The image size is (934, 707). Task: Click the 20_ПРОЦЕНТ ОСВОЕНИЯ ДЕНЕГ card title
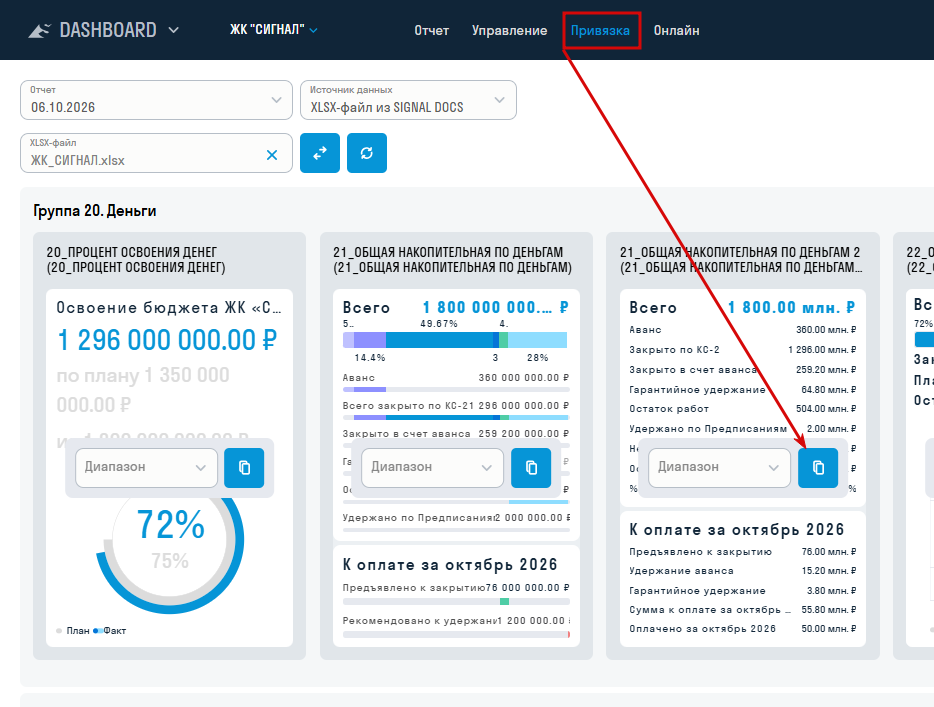coord(136,260)
